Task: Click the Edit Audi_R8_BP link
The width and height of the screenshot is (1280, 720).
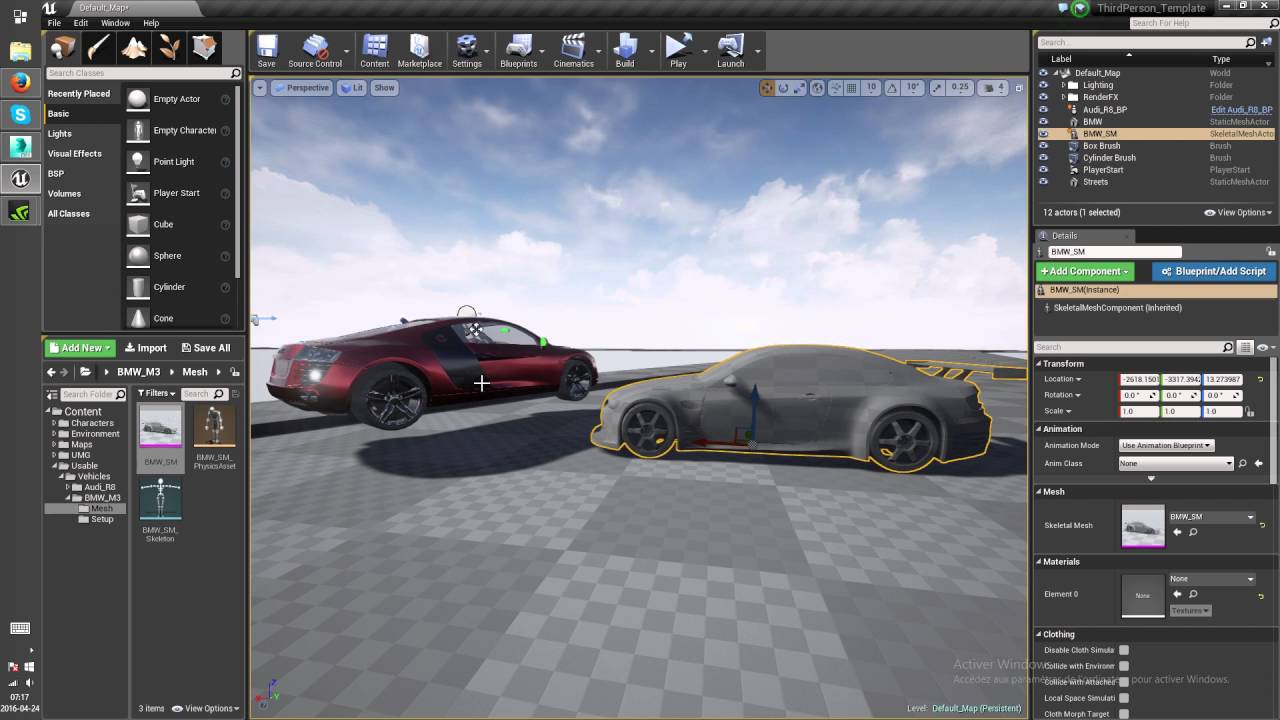Action: coord(1241,110)
